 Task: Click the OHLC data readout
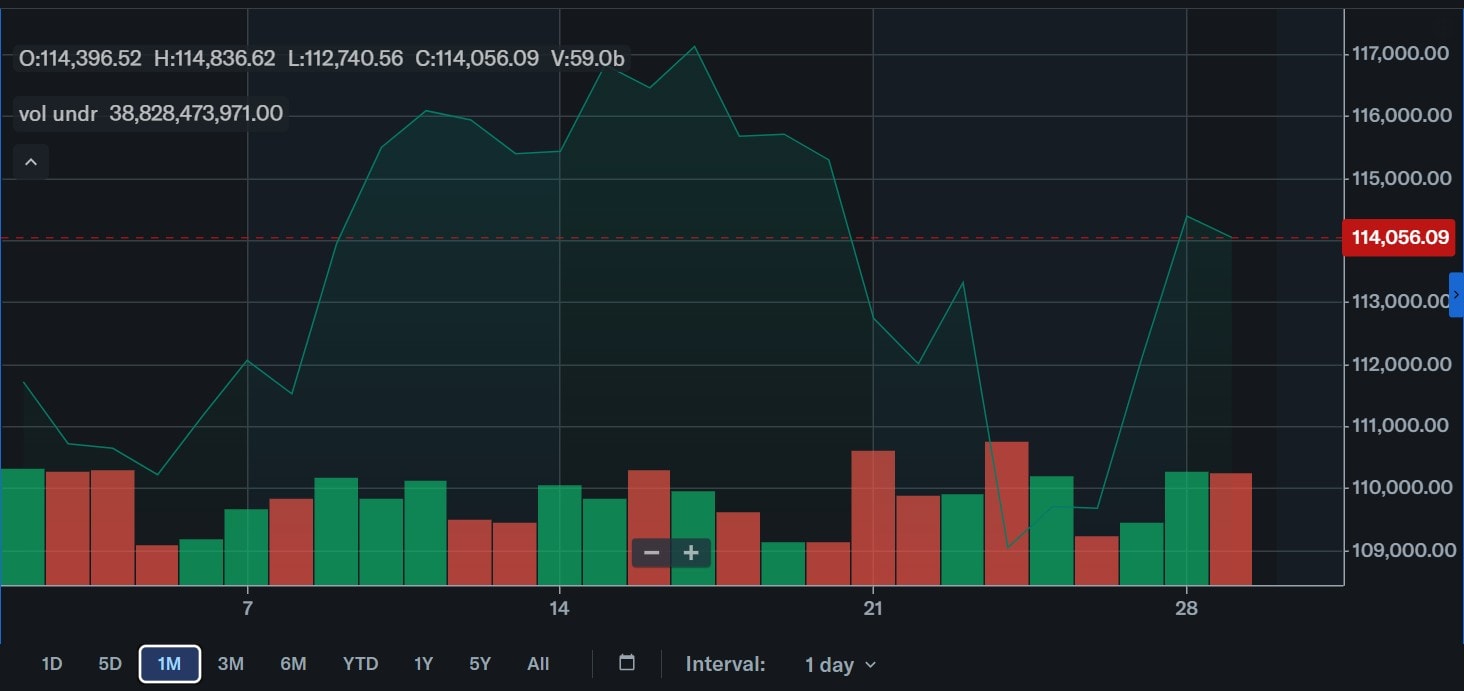(320, 58)
